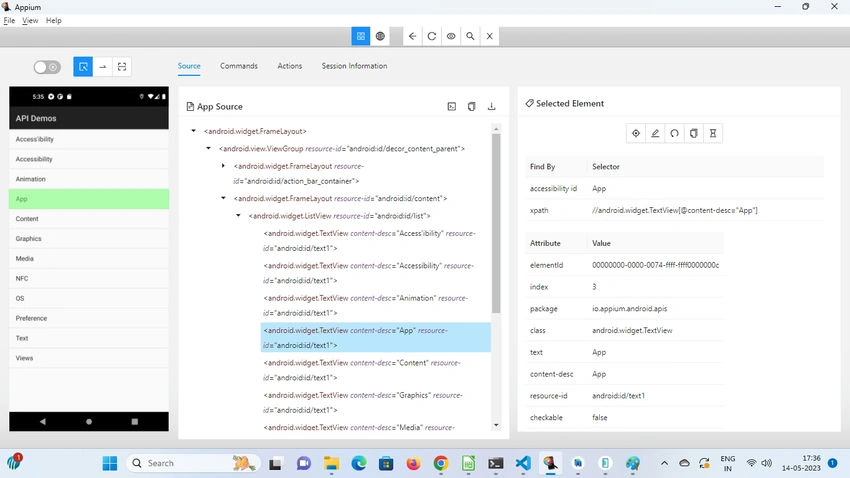Open the Help menu

tap(54, 21)
